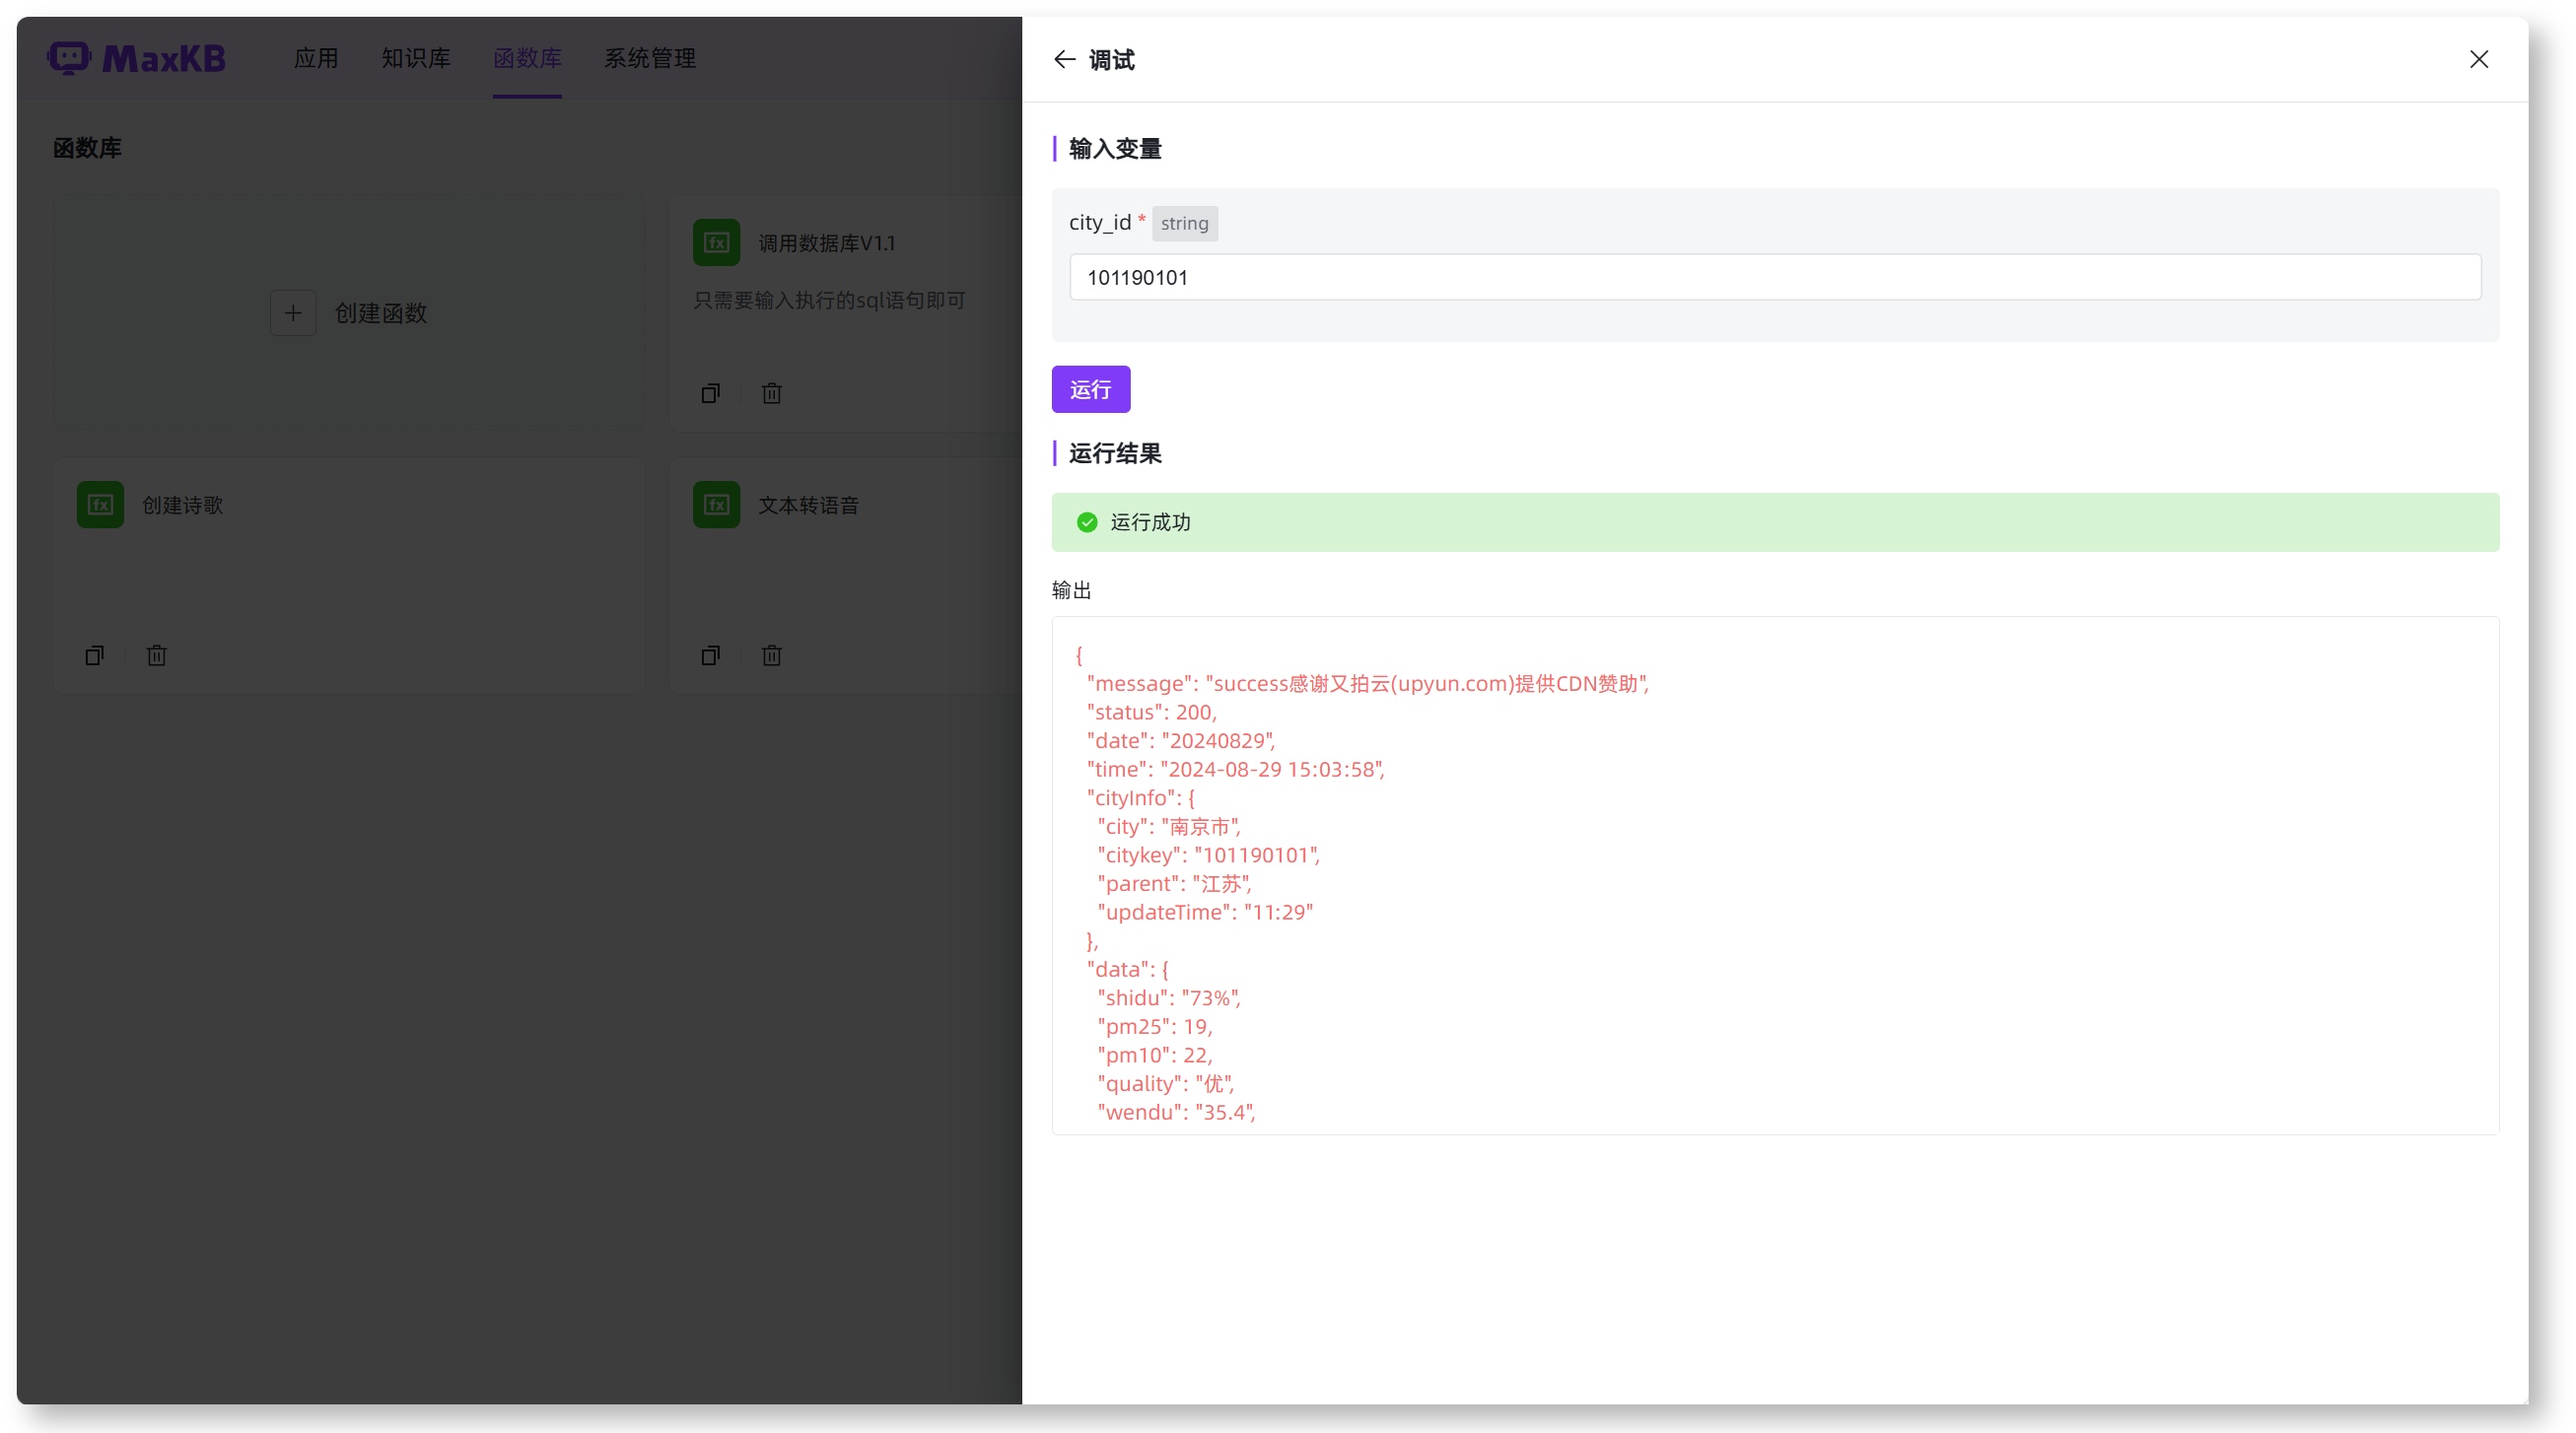2576x1433 pixels.
Task: Click the 函数库 page heading
Action: (x=87, y=148)
